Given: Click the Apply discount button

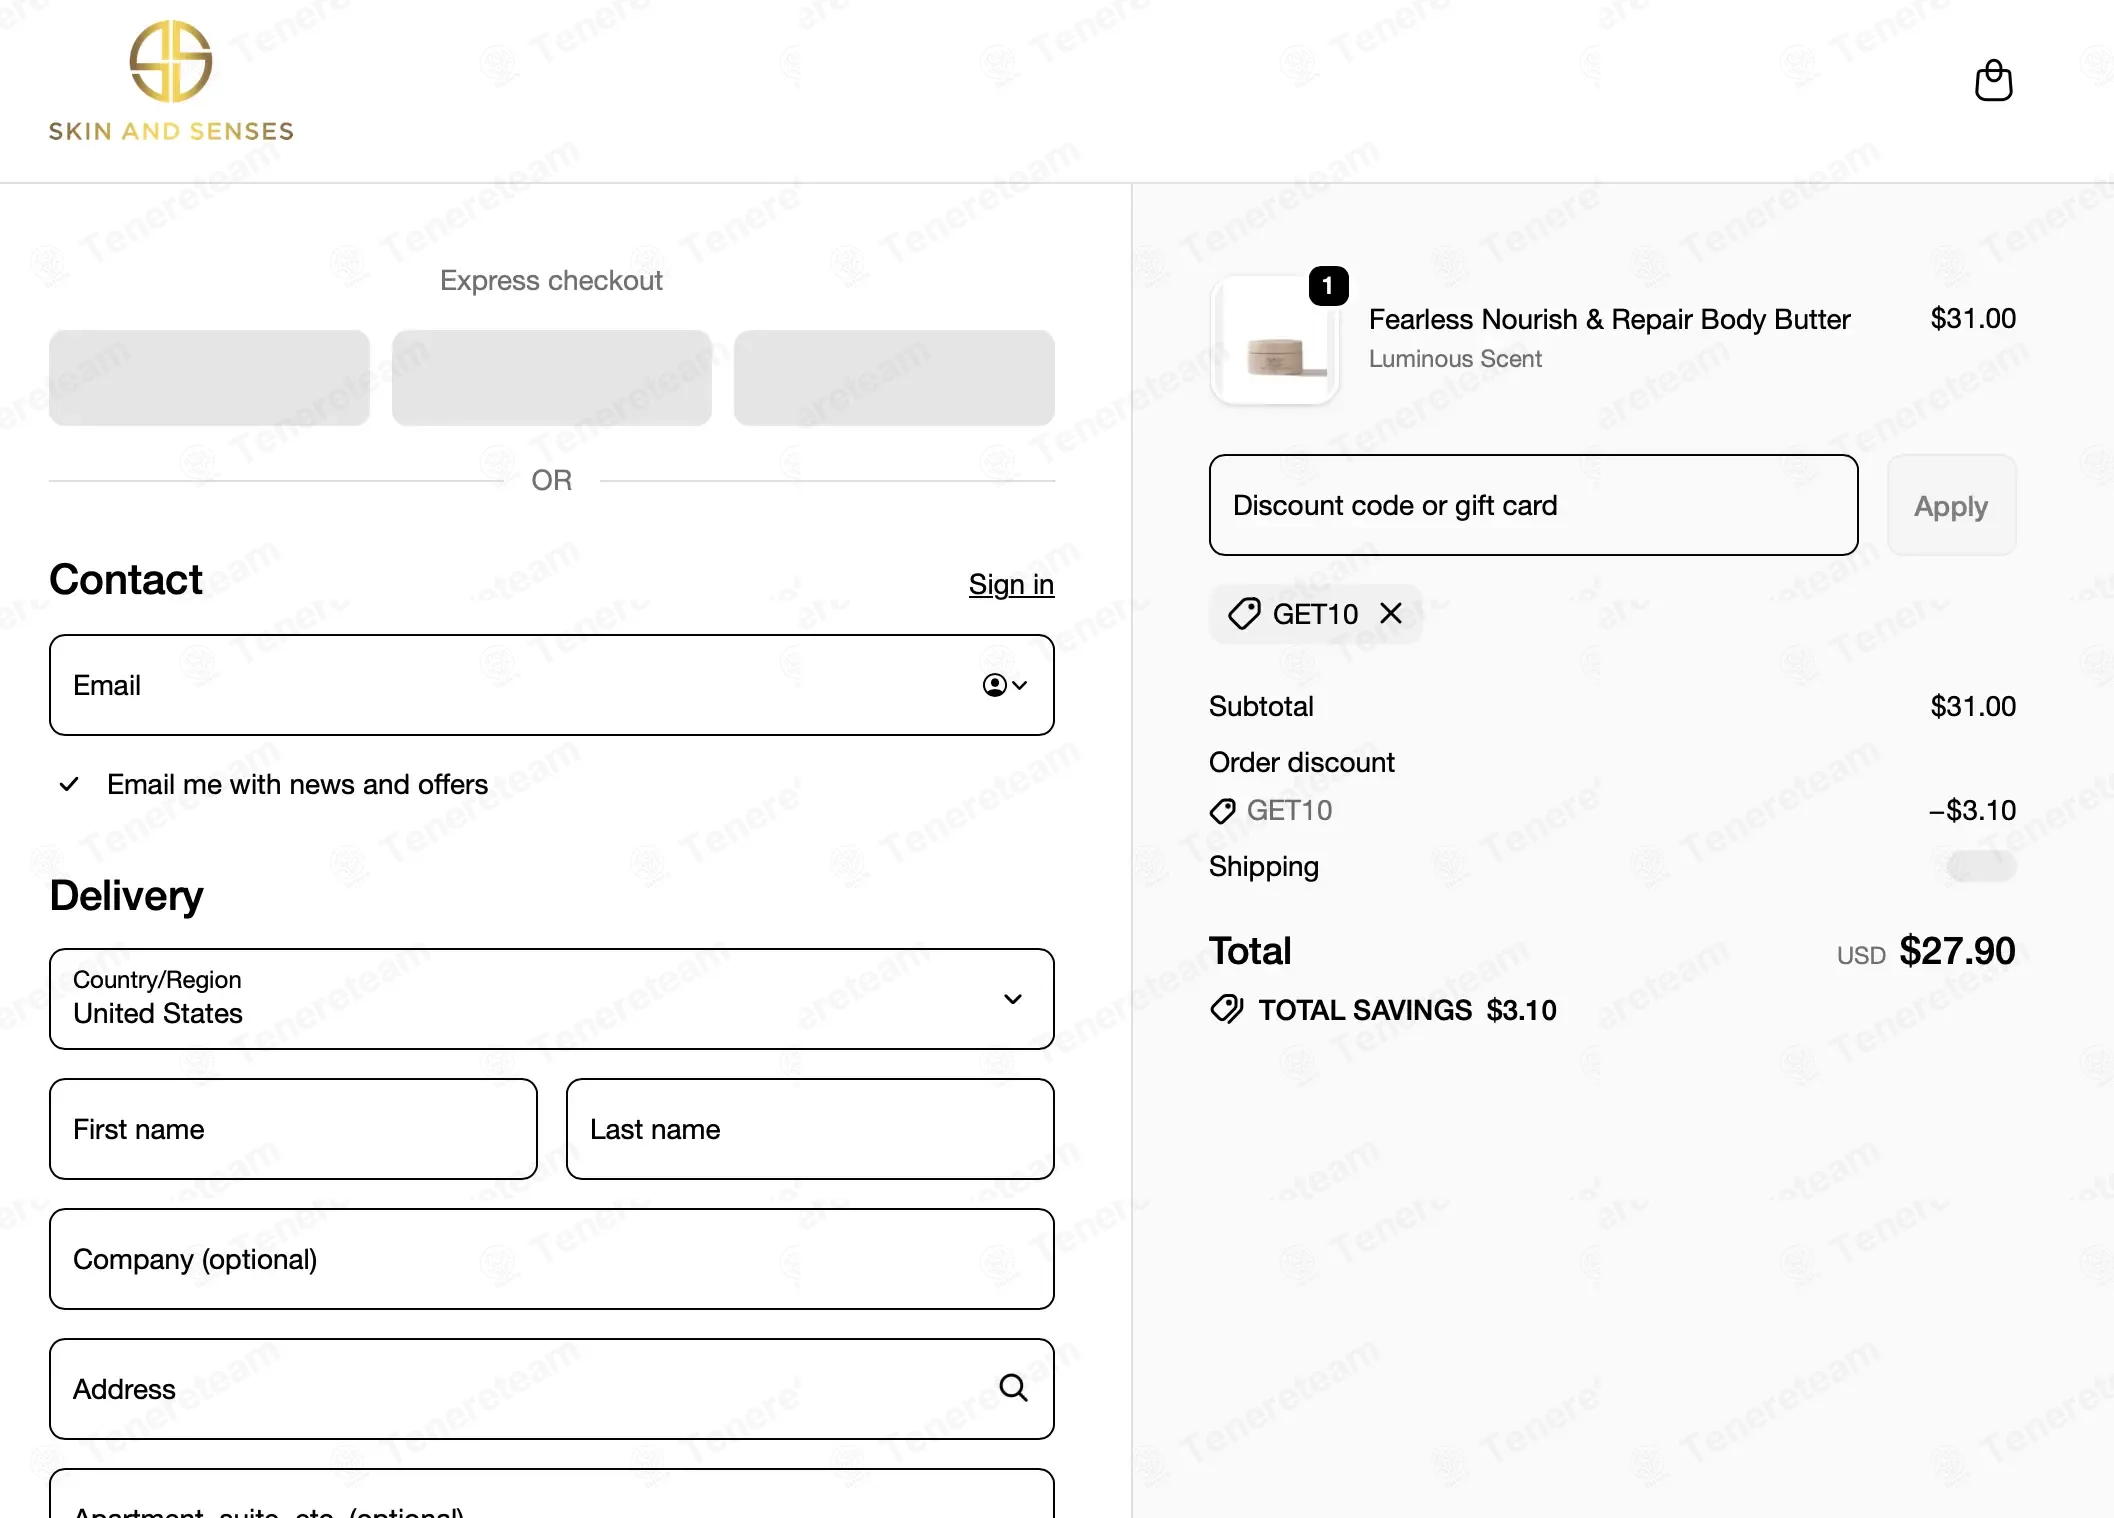Looking at the screenshot, I should point(1951,505).
